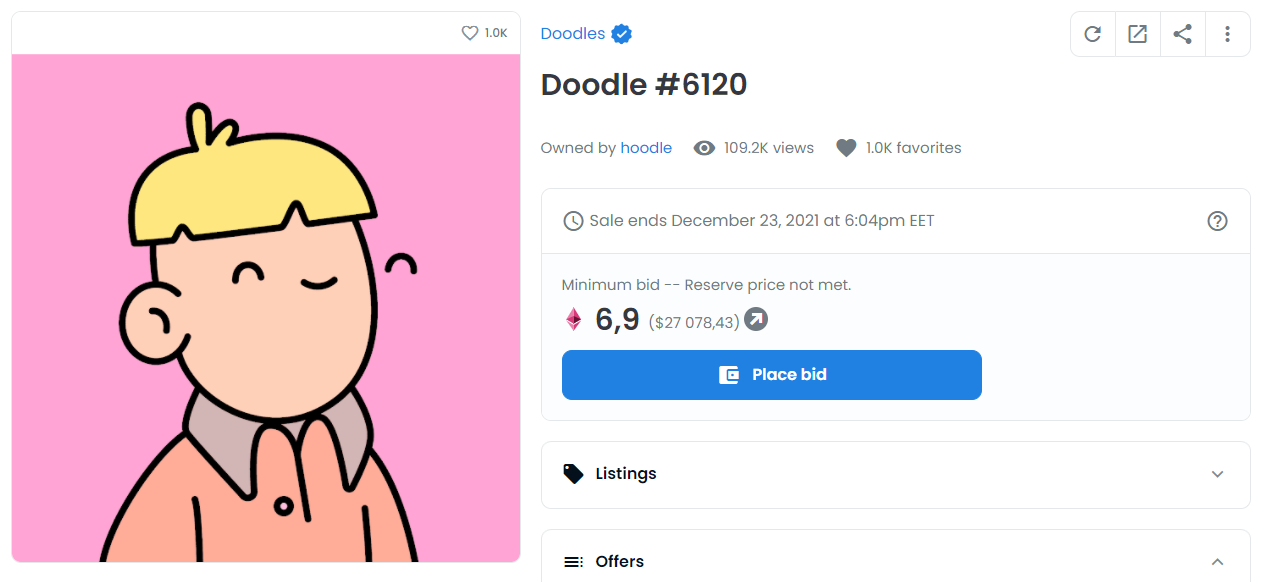Expand the Listings section chevron
The height and width of the screenshot is (582, 1288).
coord(1217,474)
